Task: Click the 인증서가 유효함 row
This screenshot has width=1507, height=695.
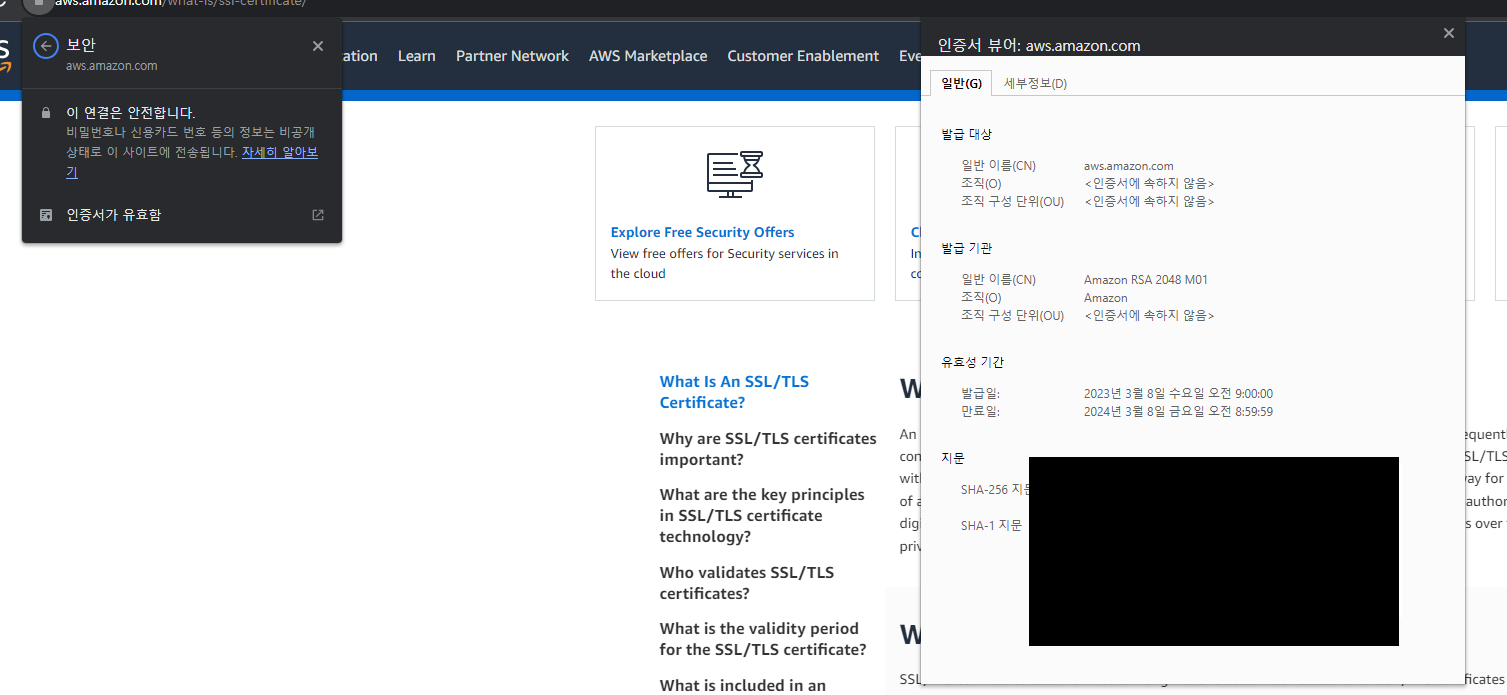Action: (182, 215)
